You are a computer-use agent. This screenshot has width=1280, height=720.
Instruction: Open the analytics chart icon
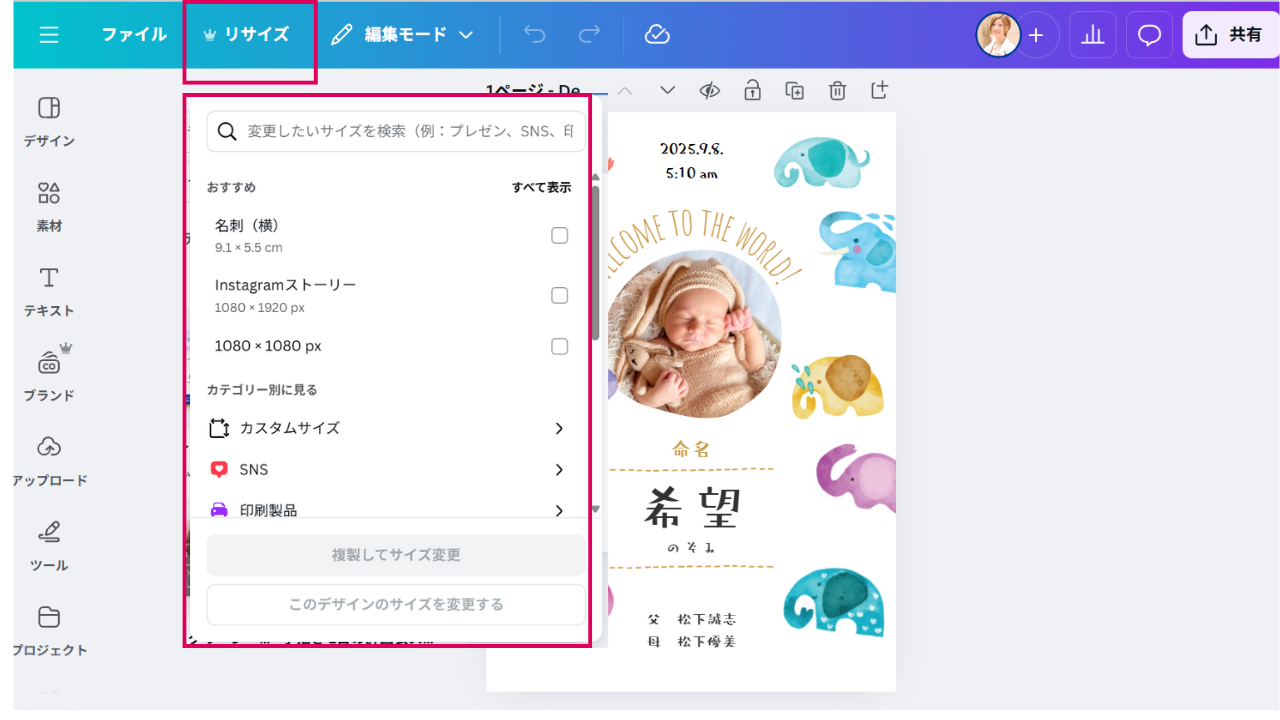point(1092,35)
